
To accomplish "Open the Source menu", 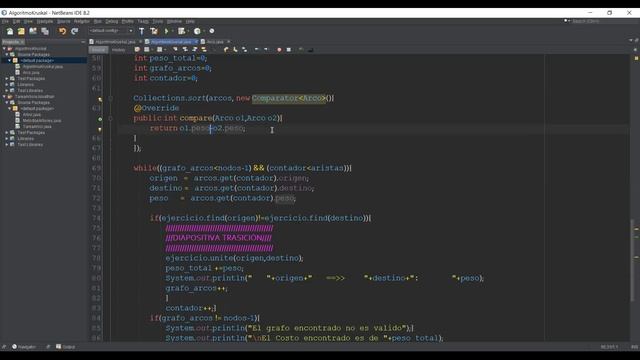I will pyautogui.click(x=64, y=21).
